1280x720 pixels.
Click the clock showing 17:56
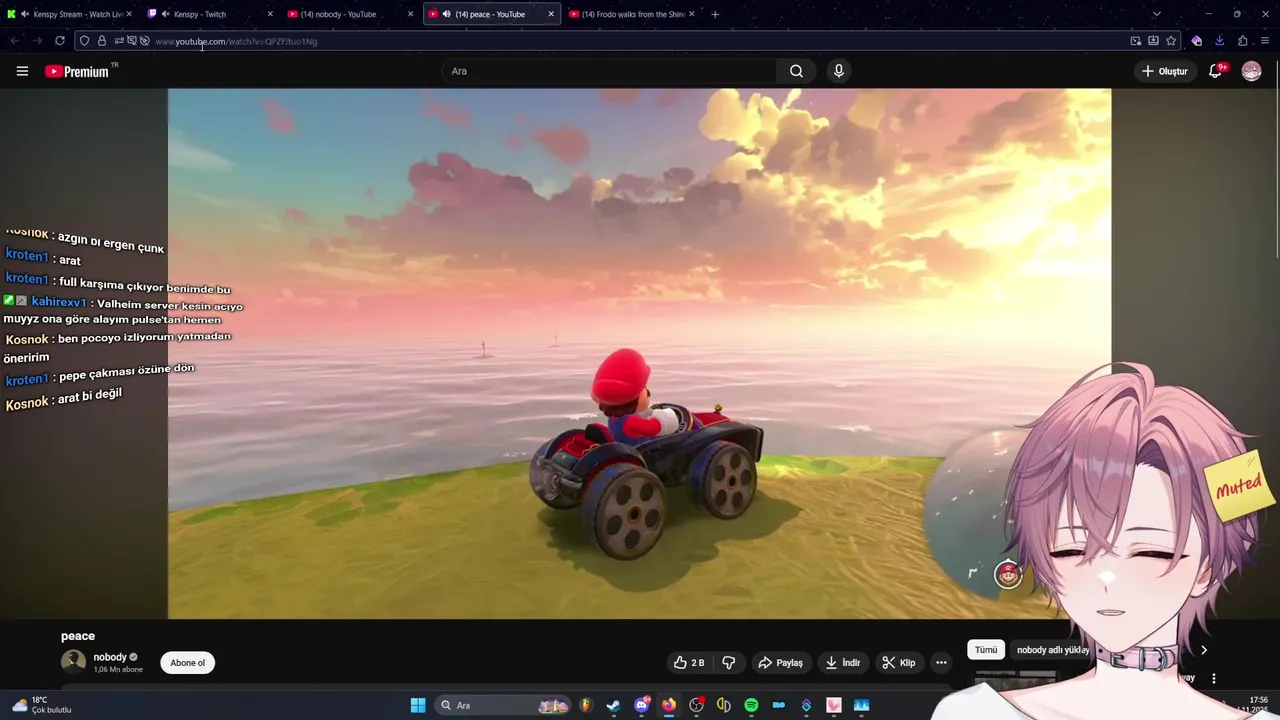tap(1257, 700)
